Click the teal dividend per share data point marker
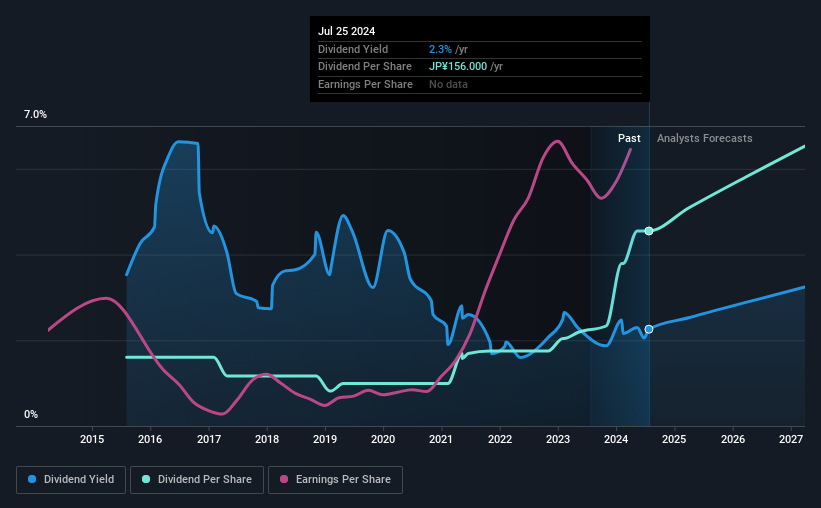The height and width of the screenshot is (508, 821). point(649,231)
